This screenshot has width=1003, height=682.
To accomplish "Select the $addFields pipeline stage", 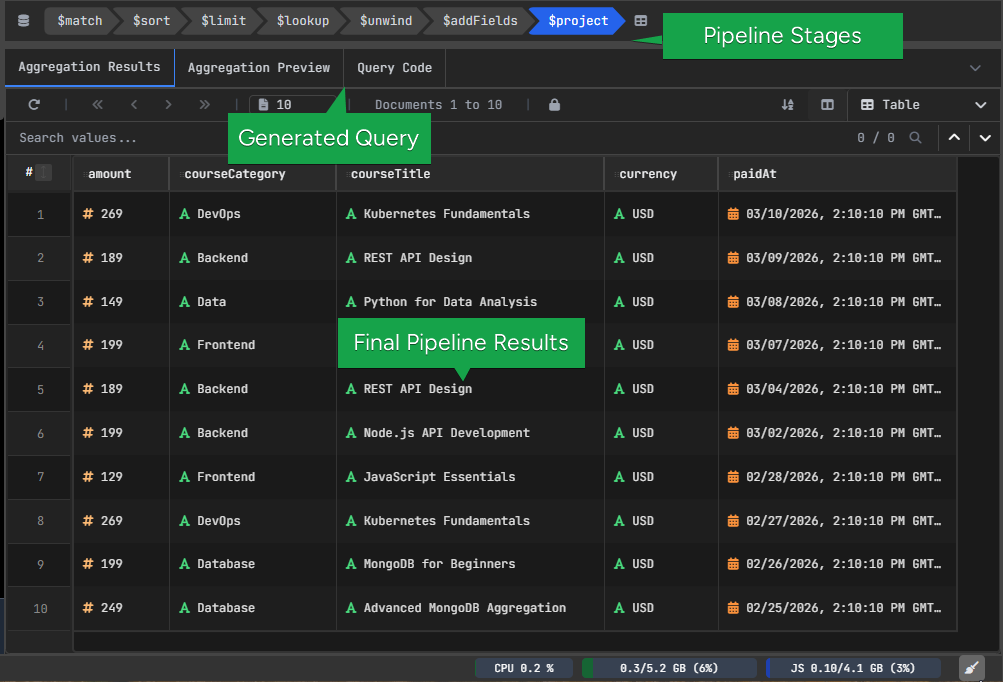I will tap(480, 20).
